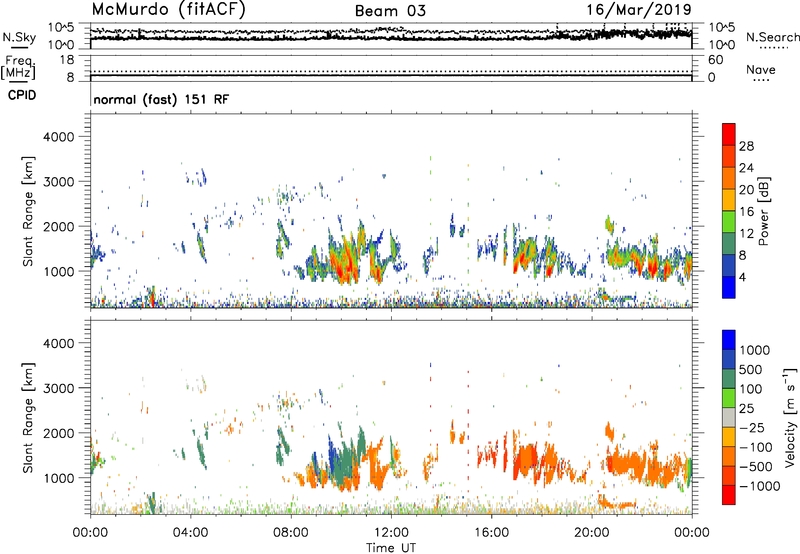Click the red bottom of the velocity colorbar
Screen dimensions: 800x554
729,495
